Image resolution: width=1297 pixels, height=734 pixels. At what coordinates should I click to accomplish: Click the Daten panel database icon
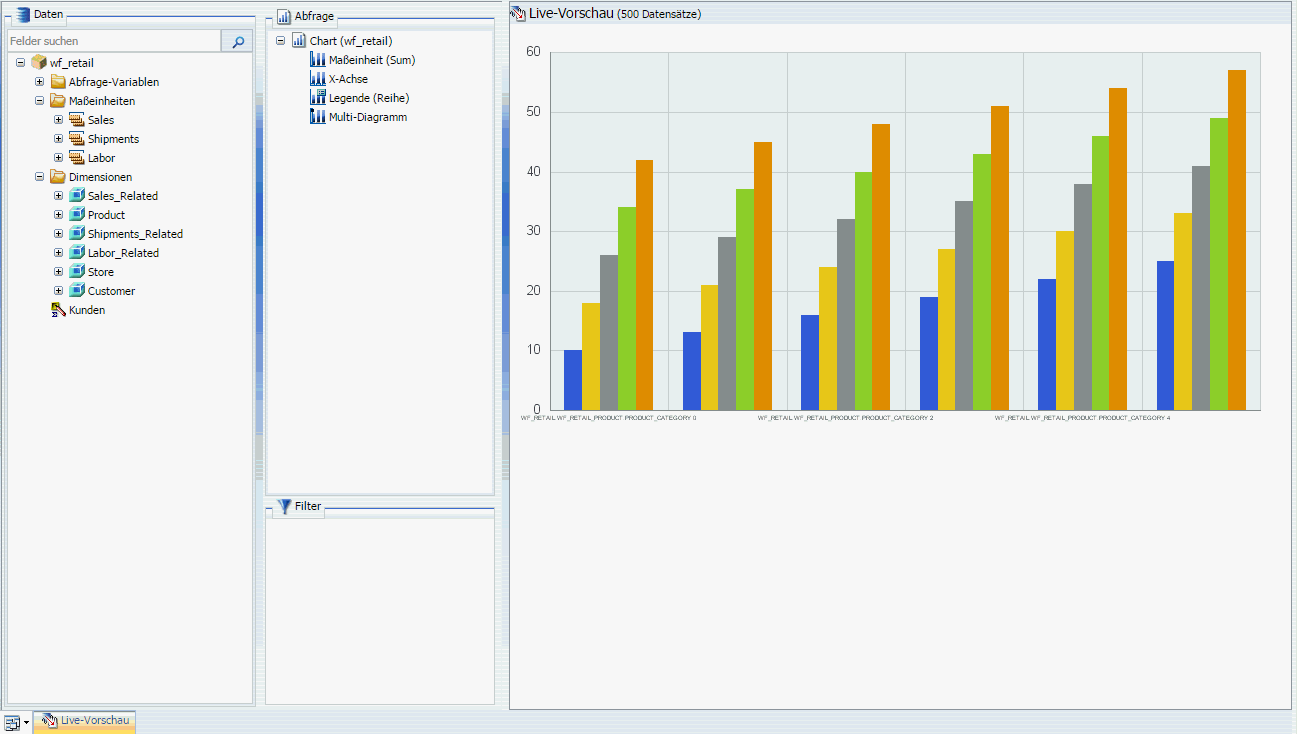coord(23,14)
